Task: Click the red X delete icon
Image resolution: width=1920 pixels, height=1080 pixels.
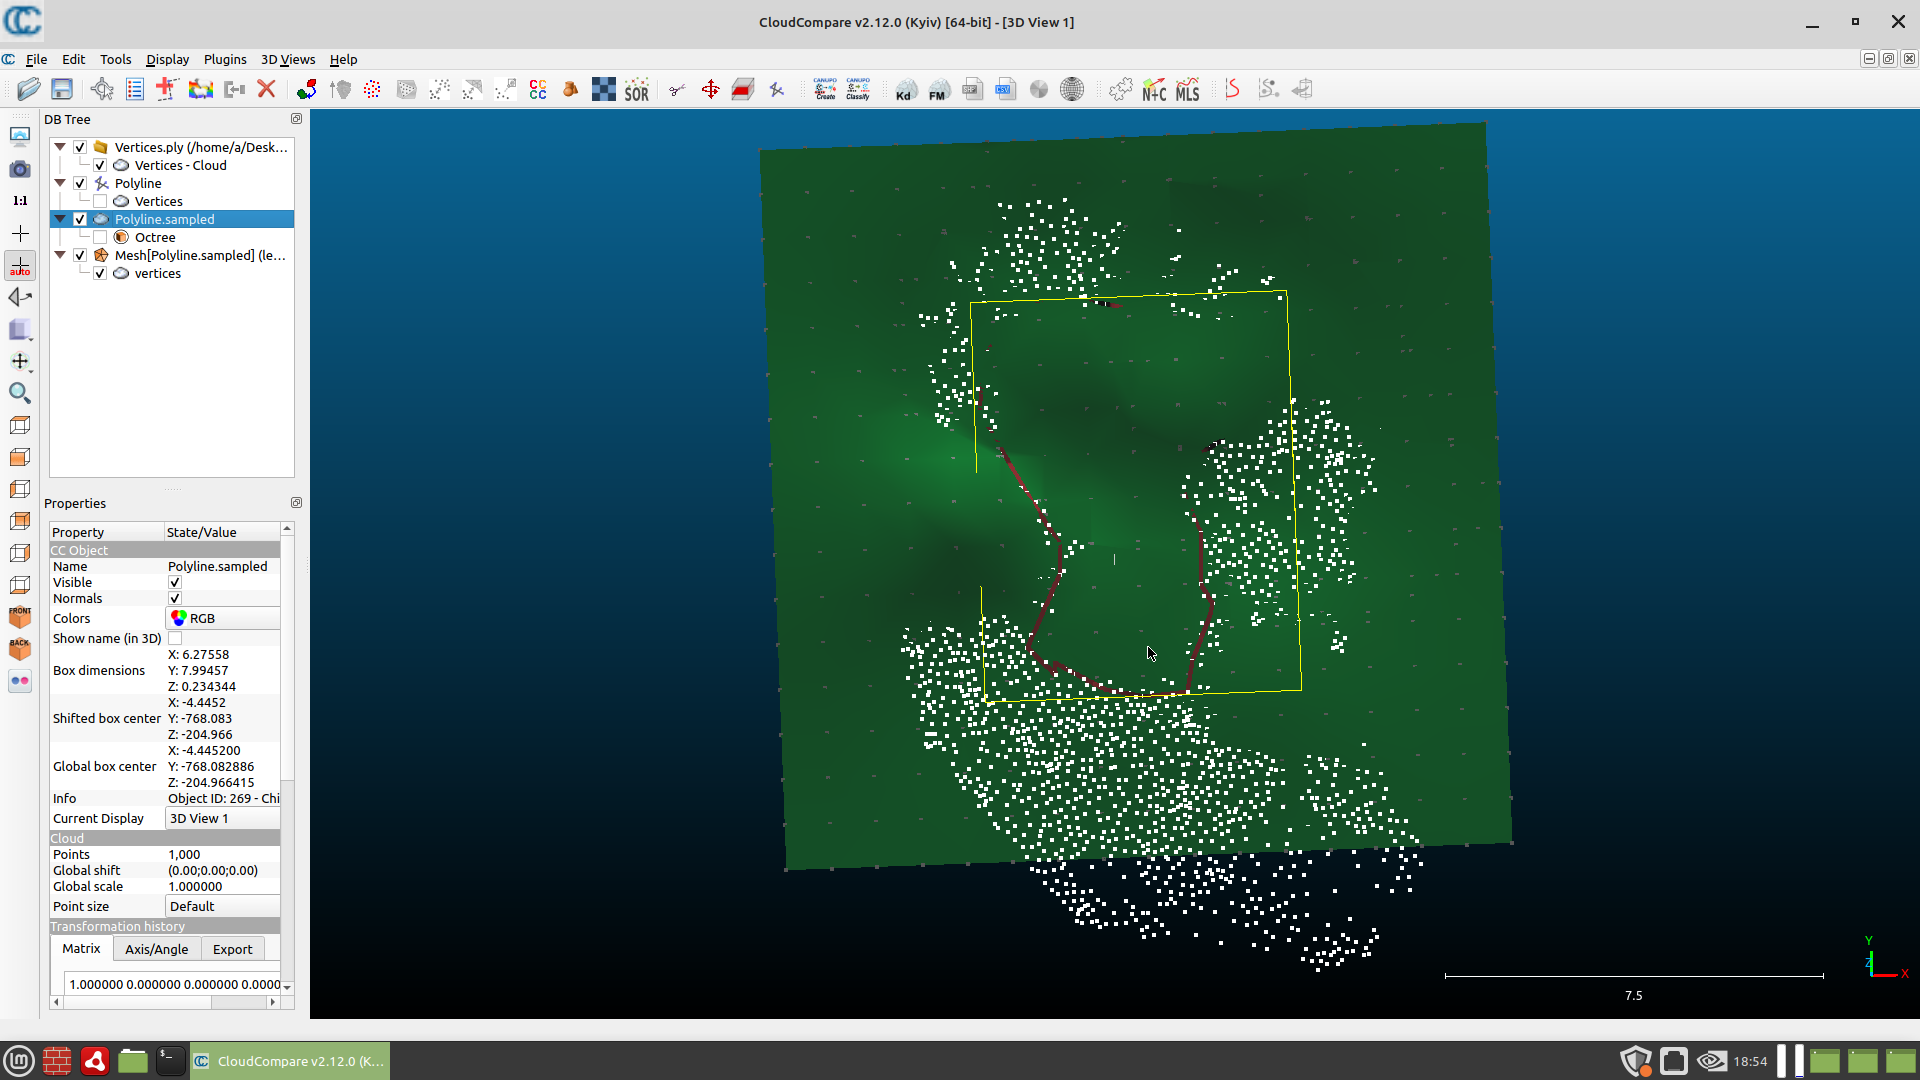Action: [266, 89]
